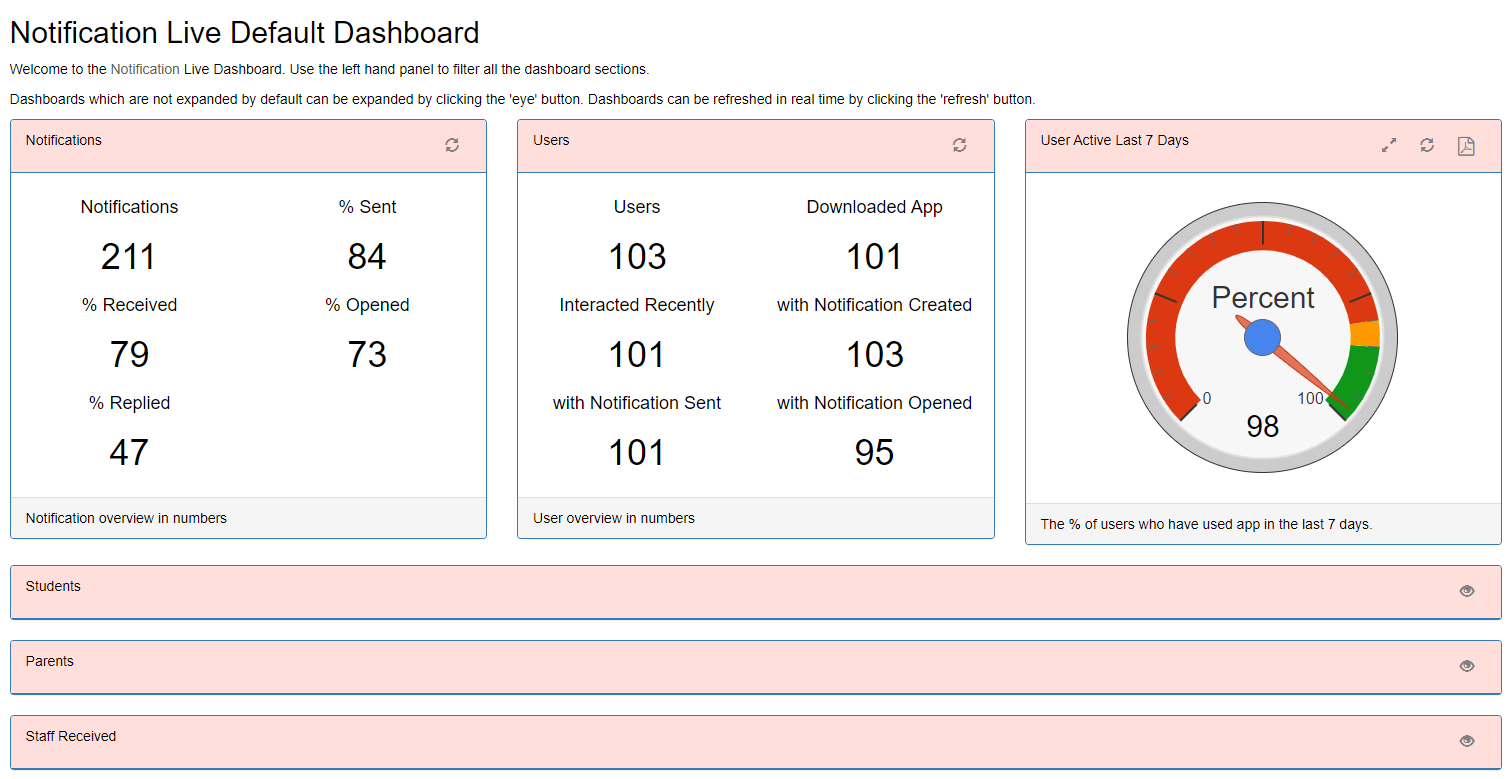1510x779 pixels.
Task: Click the User Active Last 7 Days title
Action: (1115, 140)
